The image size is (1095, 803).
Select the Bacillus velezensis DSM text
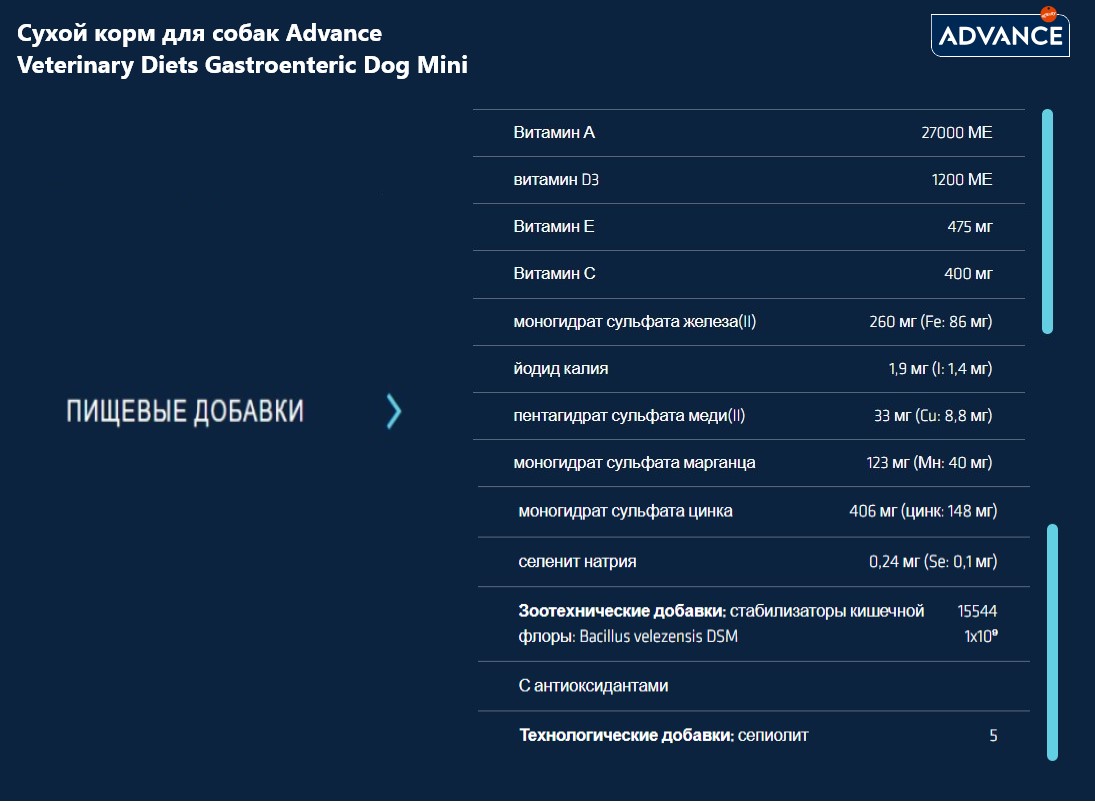659,636
